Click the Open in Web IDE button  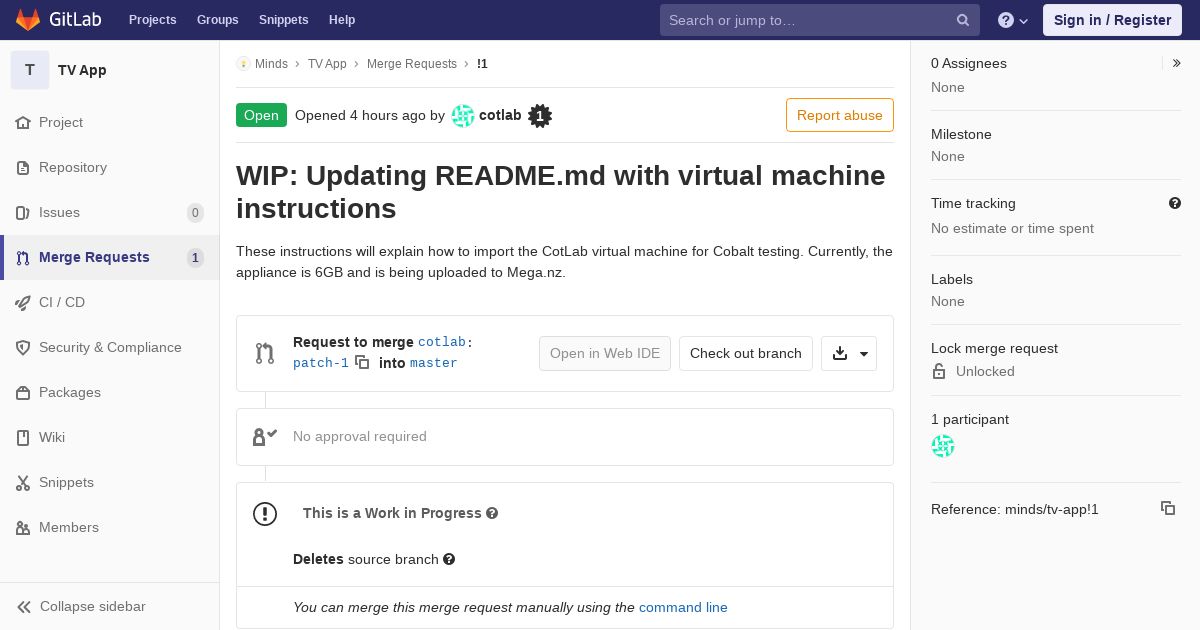[x=605, y=353]
